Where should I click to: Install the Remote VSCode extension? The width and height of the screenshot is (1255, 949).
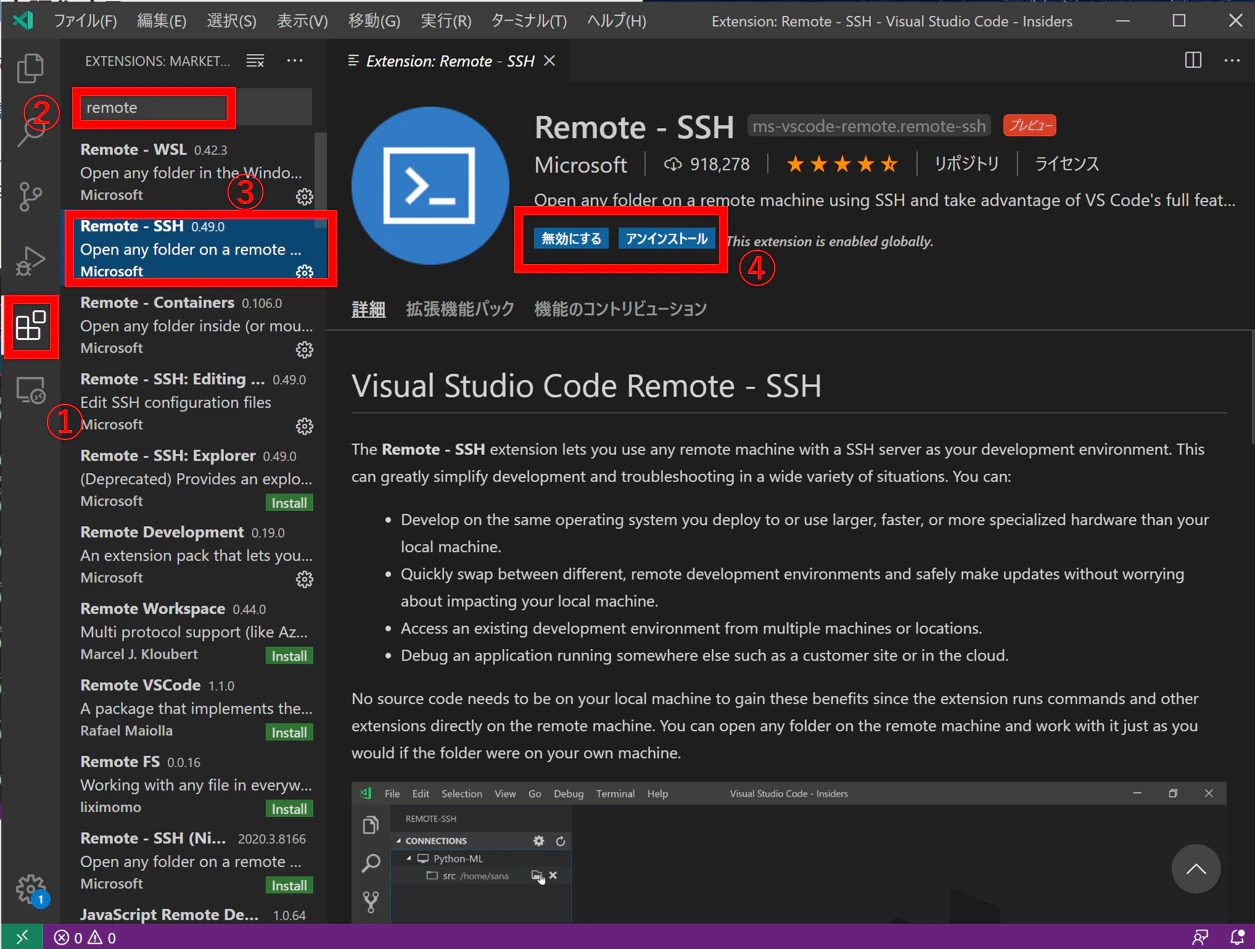point(289,733)
